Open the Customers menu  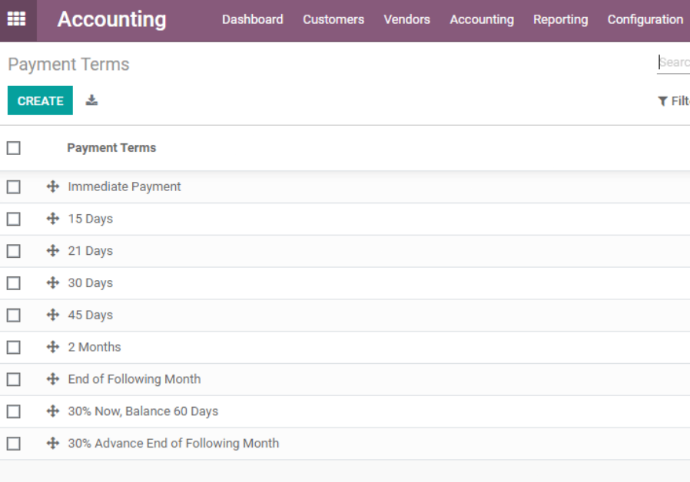pyautogui.click(x=334, y=19)
